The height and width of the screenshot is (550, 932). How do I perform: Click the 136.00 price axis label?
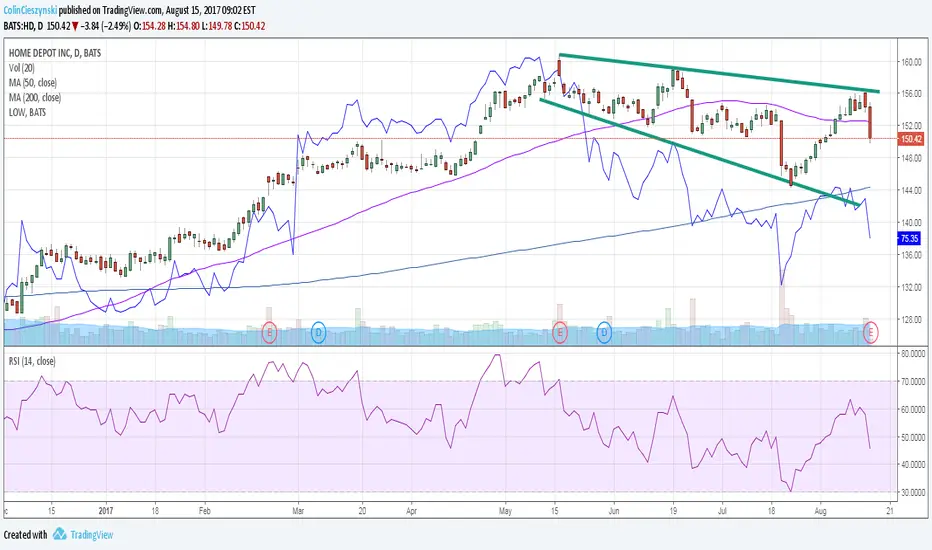(911, 255)
